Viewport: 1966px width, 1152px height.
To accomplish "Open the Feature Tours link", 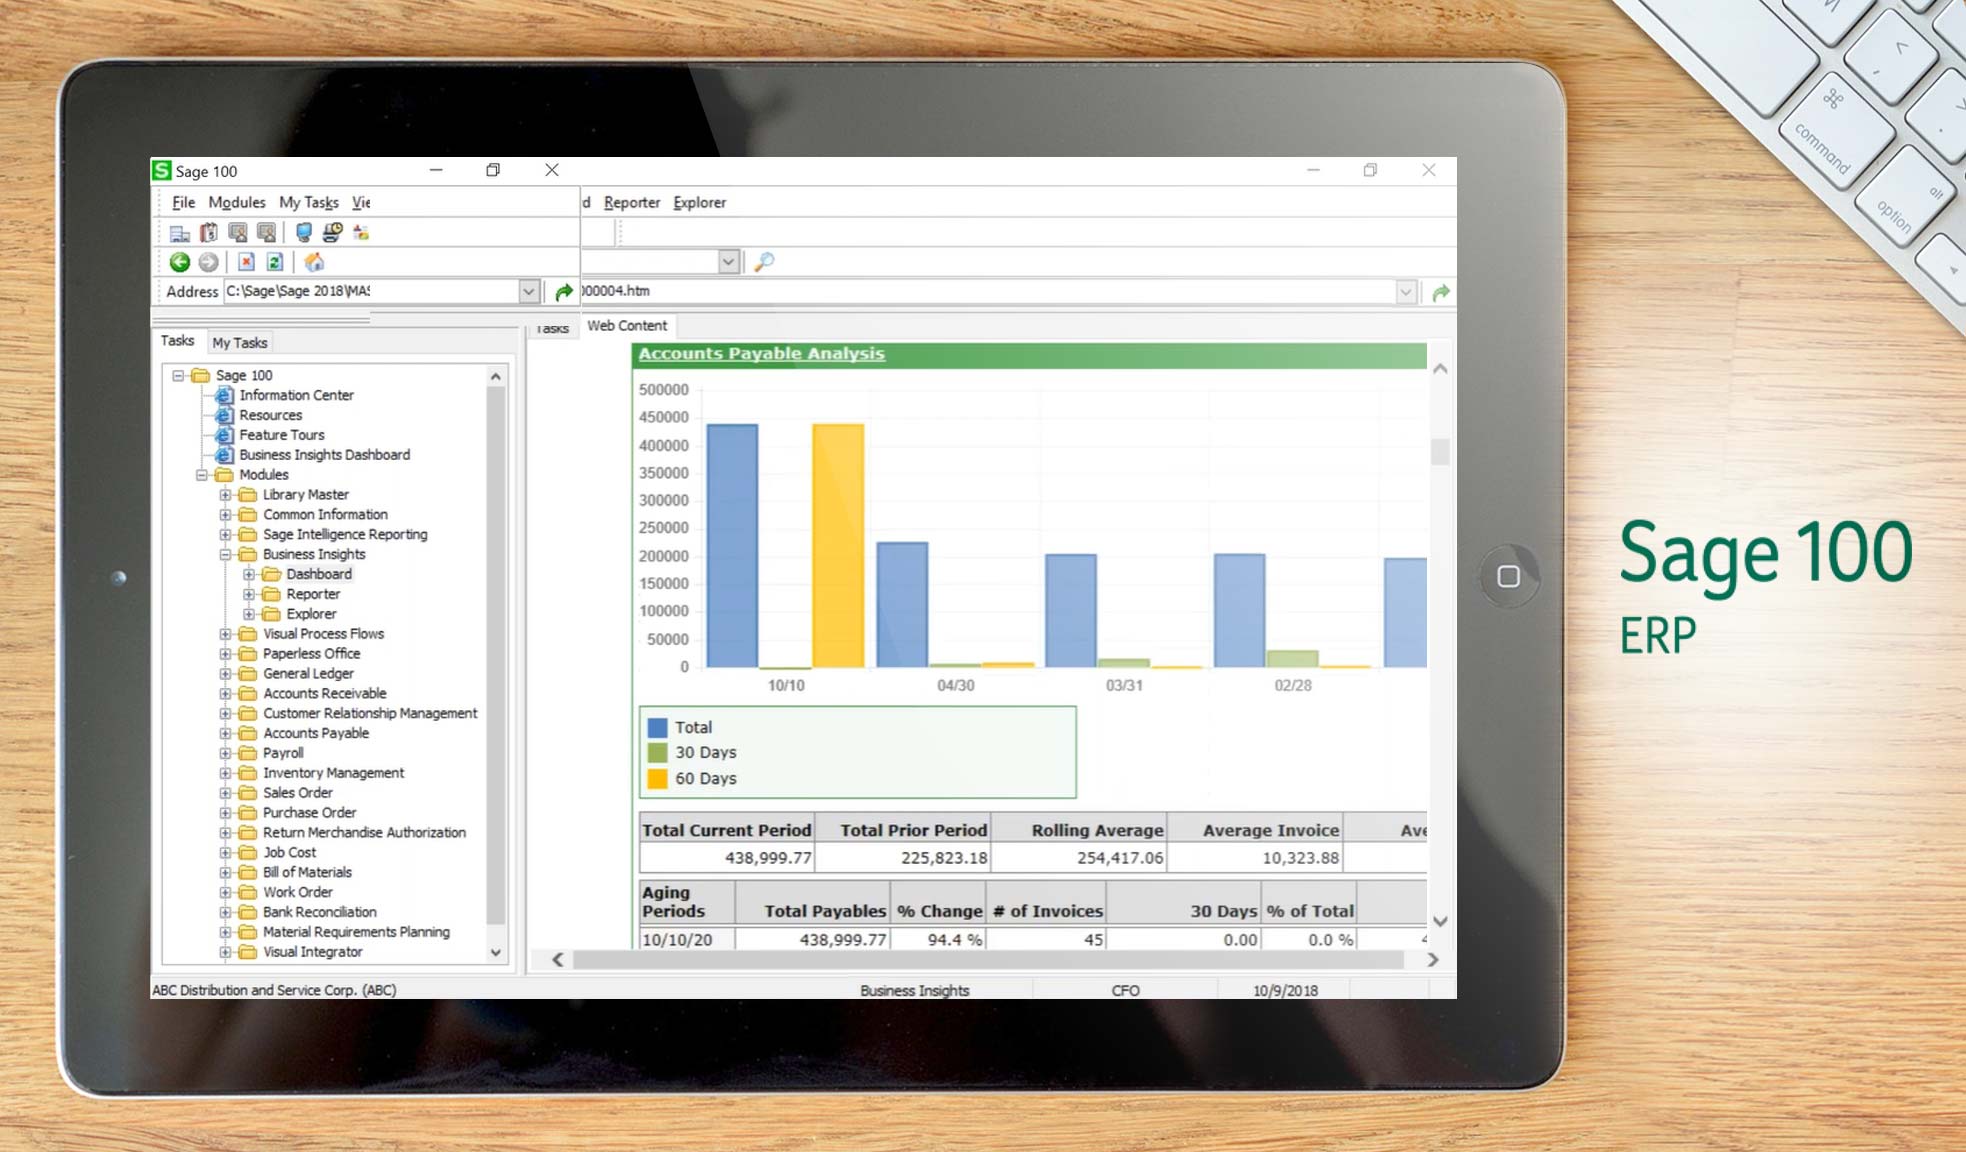I will 281,435.
